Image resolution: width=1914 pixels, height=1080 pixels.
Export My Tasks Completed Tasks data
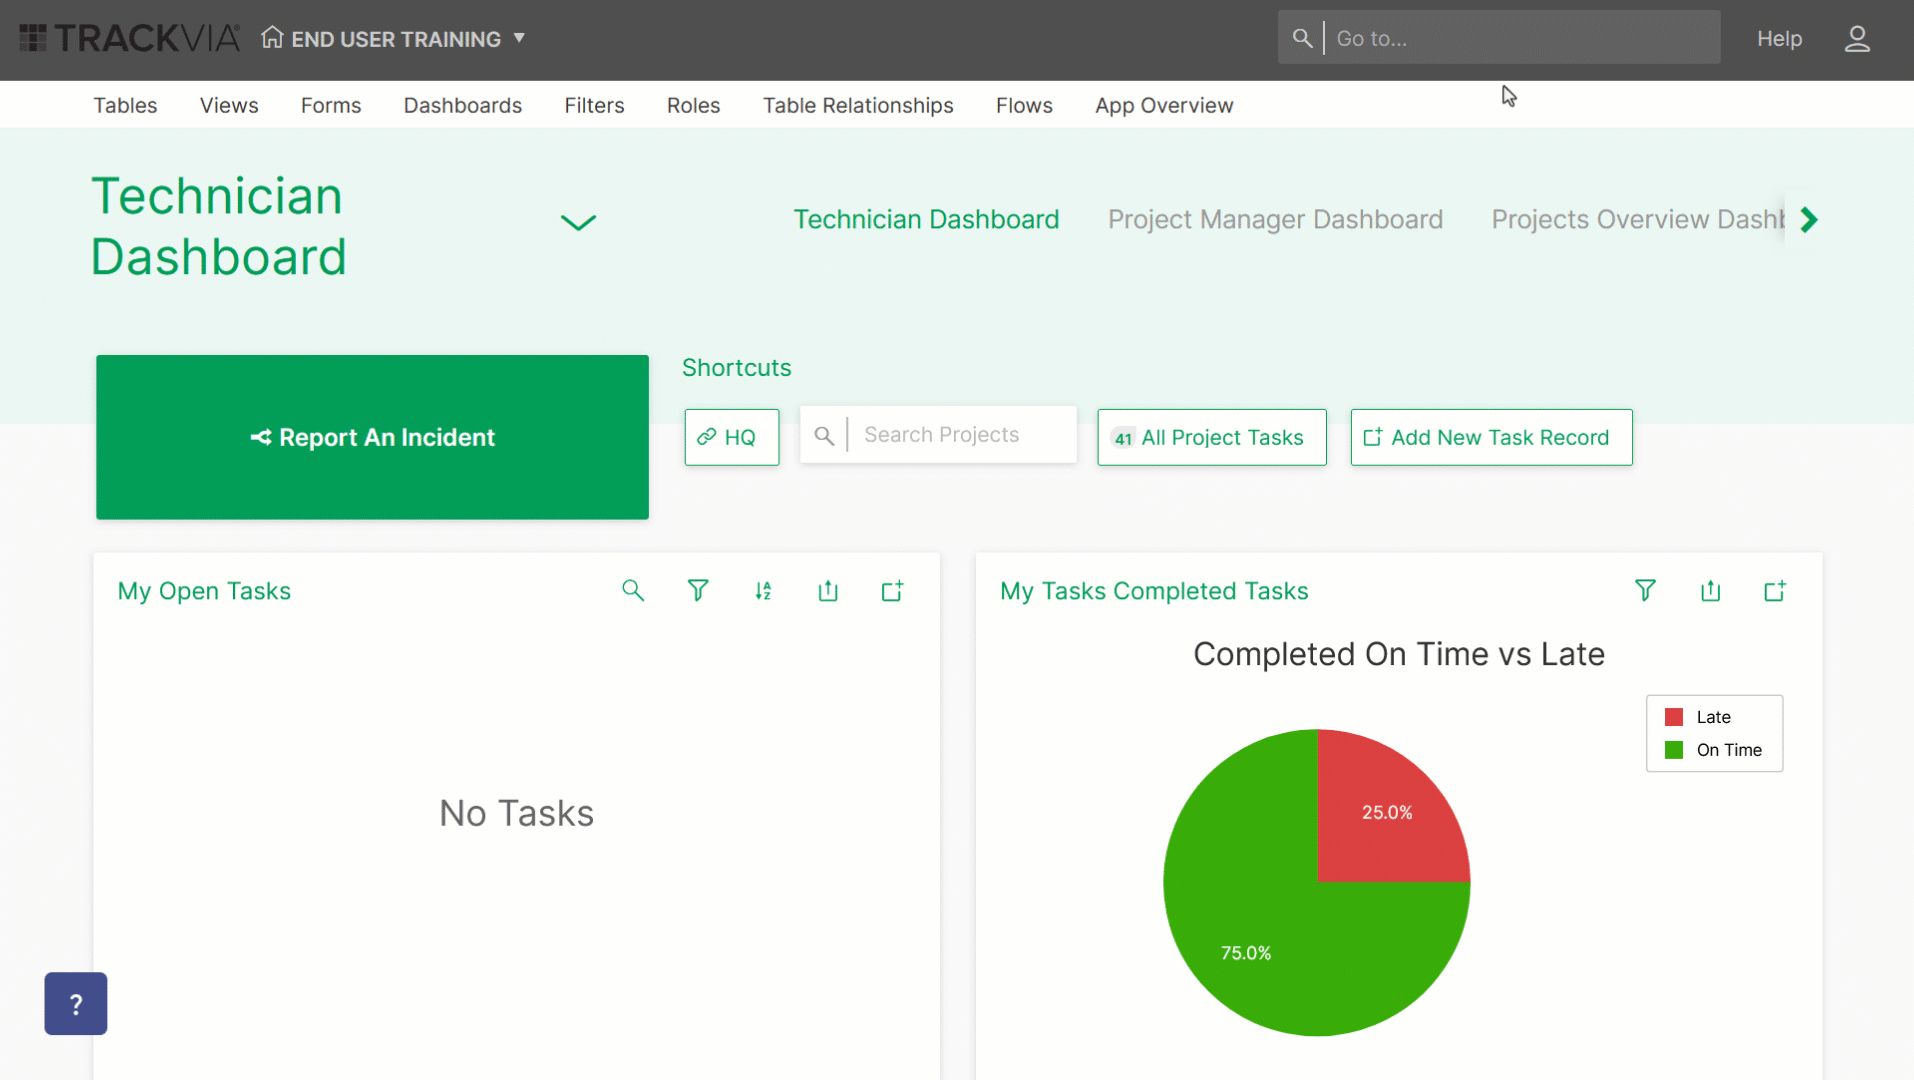click(x=1710, y=590)
